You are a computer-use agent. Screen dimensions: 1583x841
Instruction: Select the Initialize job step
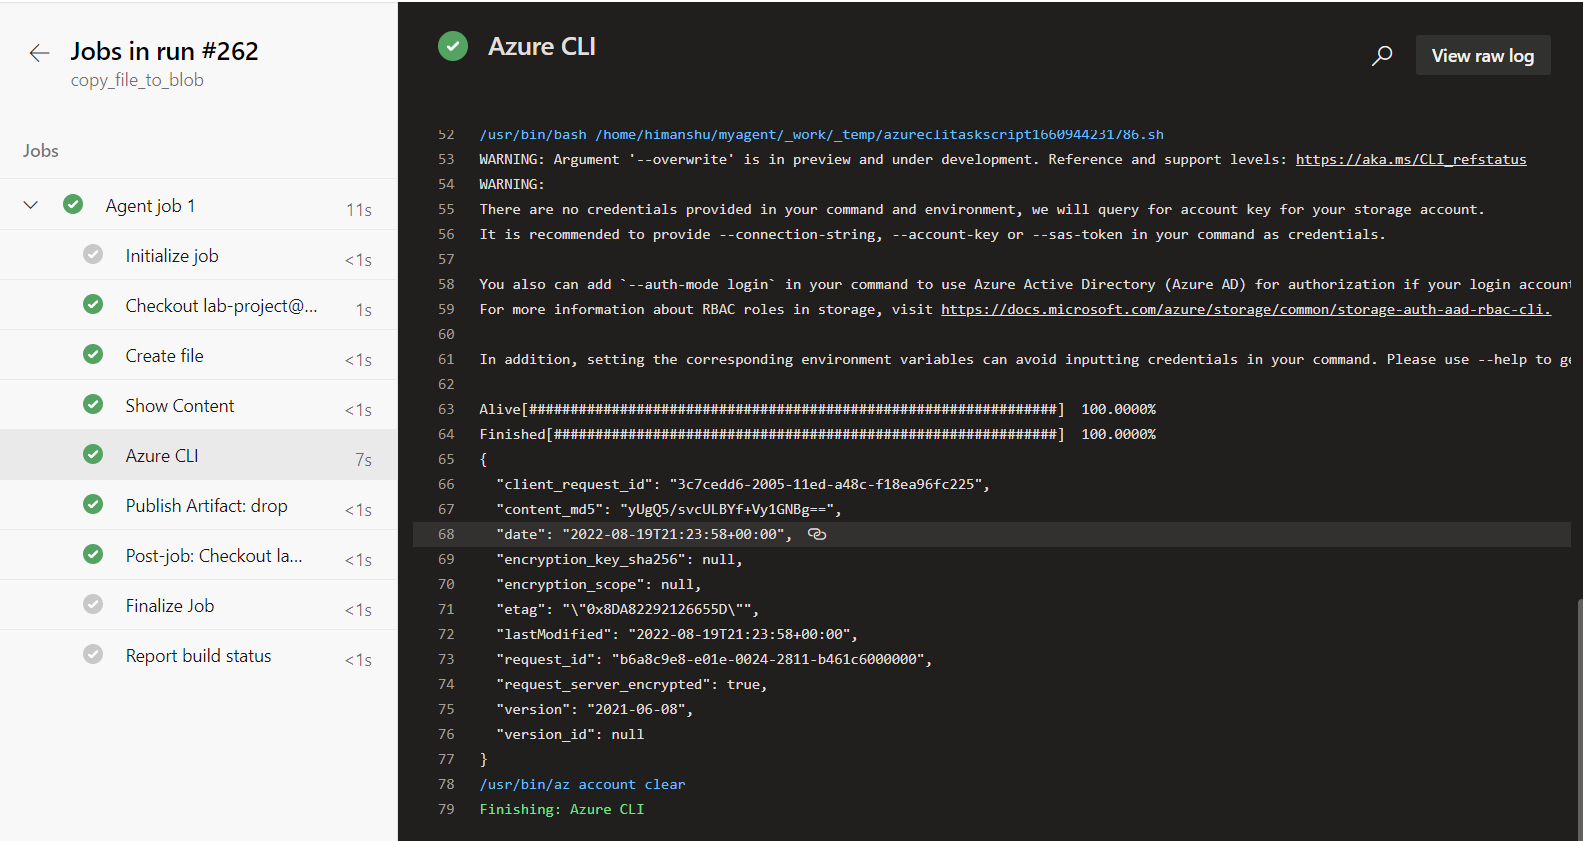point(199,256)
